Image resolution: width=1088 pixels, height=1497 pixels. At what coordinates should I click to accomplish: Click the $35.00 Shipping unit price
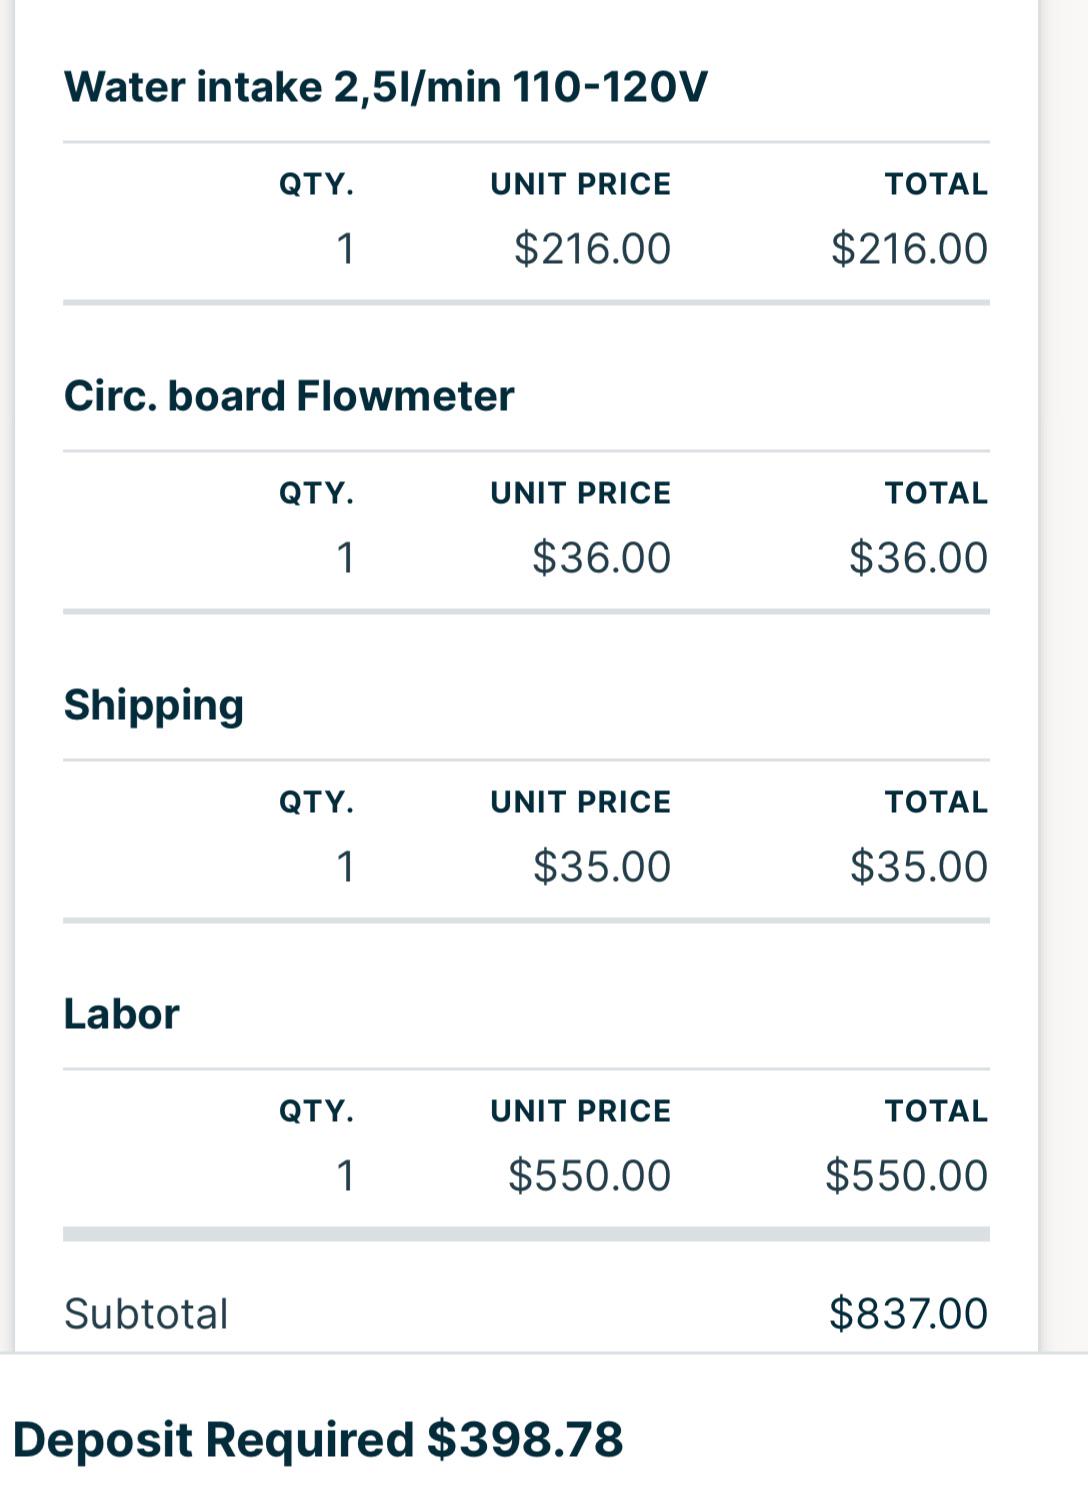601,867
